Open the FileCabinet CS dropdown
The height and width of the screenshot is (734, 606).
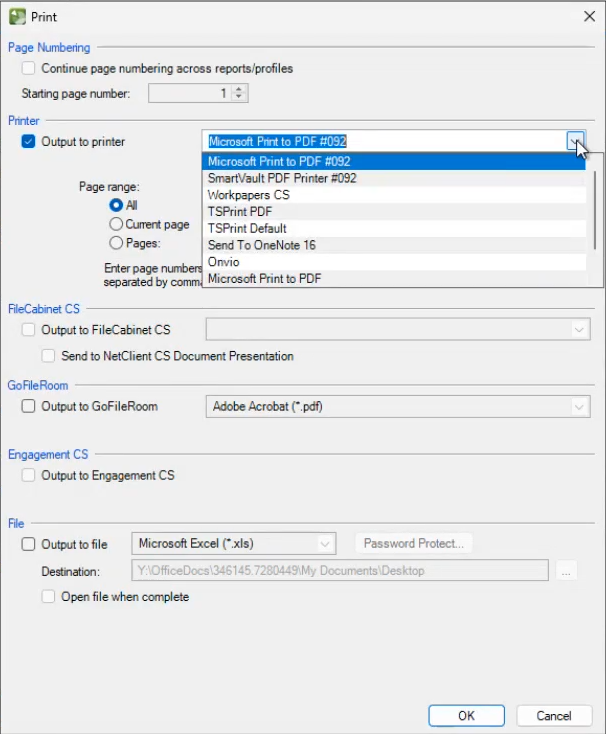click(579, 330)
